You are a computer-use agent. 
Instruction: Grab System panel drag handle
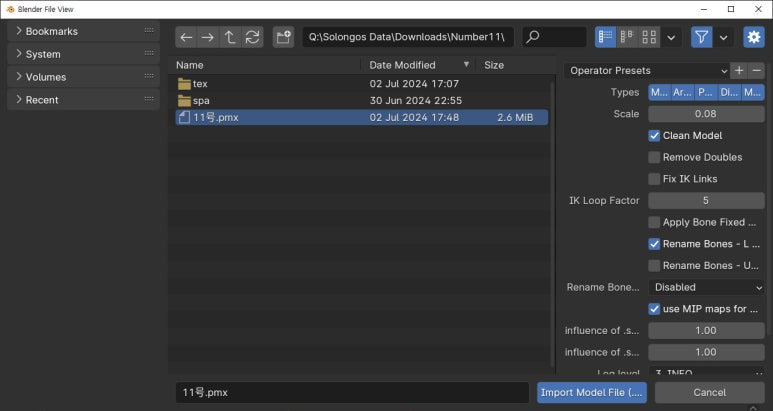(149, 53)
